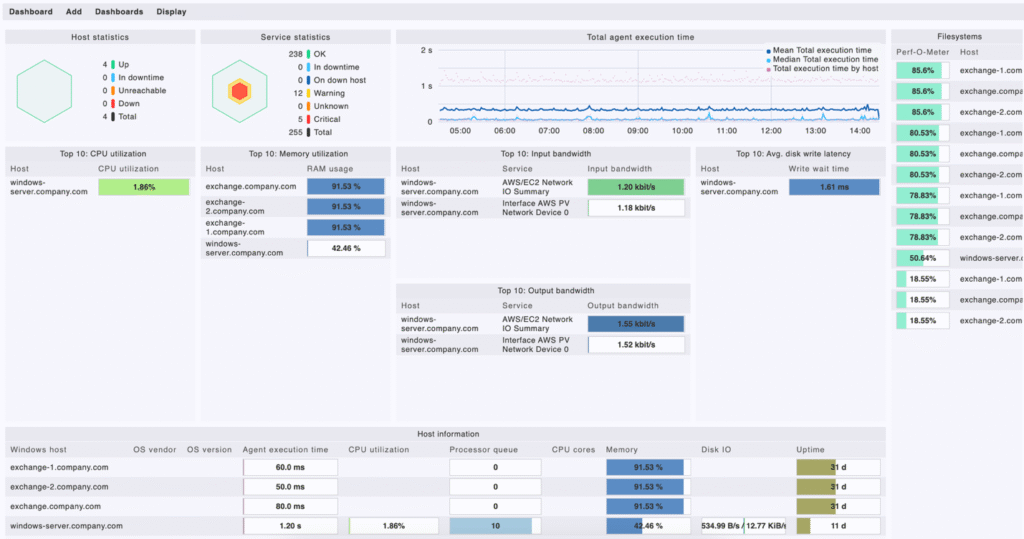Open the Add menu
The image size is (1024, 539).
tap(74, 12)
